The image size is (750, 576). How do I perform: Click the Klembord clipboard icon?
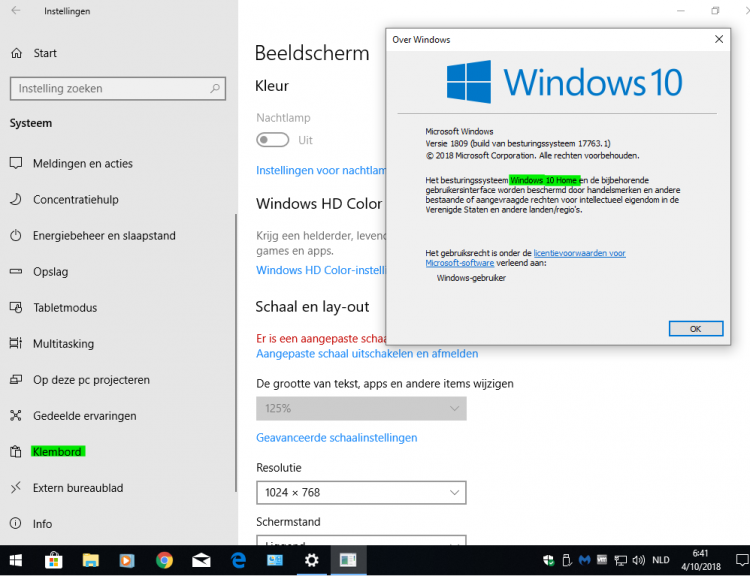click(x=15, y=451)
